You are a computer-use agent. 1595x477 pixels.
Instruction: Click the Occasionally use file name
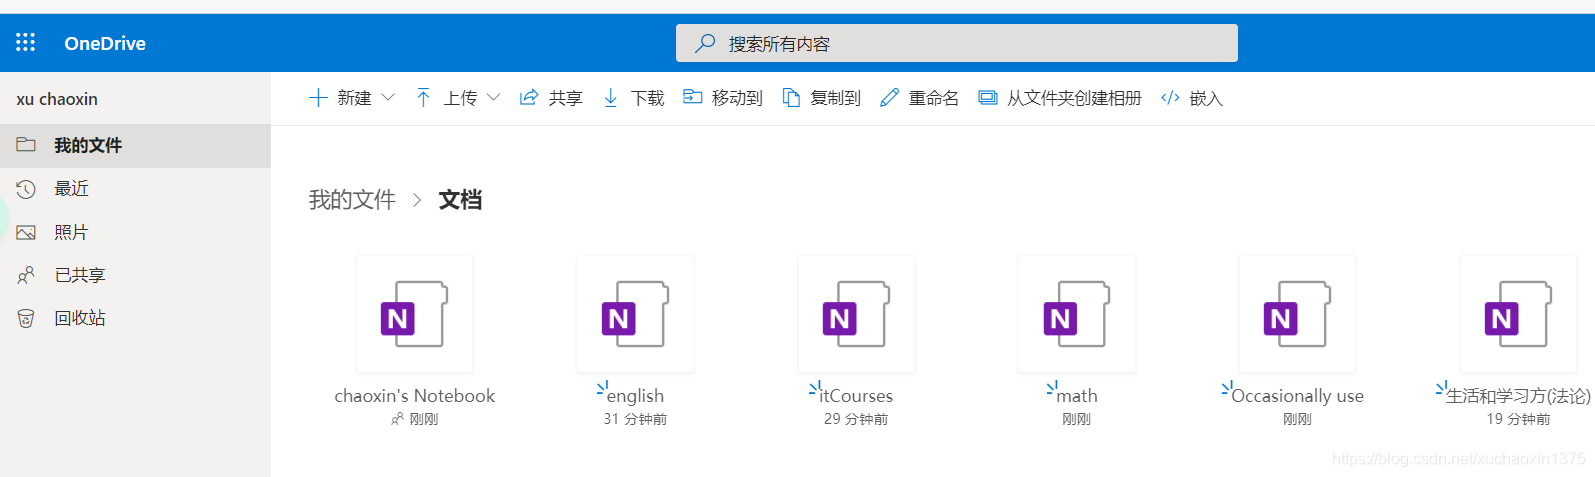(x=1298, y=396)
